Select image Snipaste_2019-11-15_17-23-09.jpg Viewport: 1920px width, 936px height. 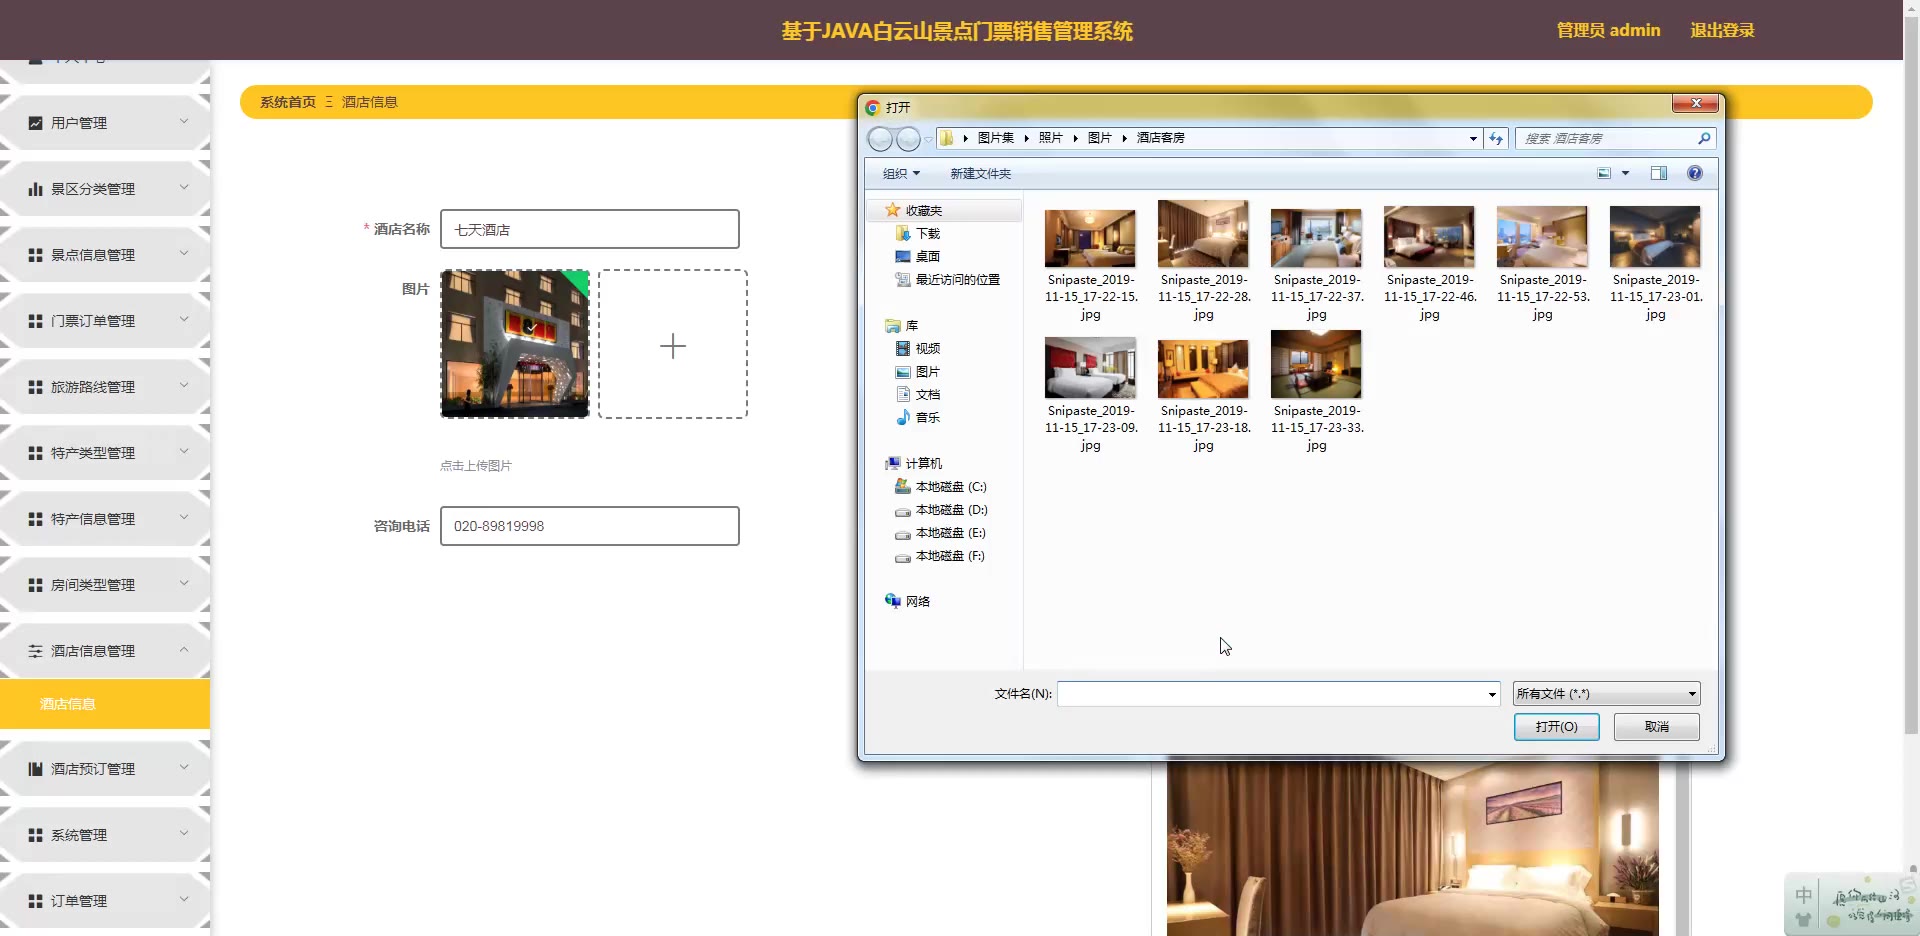(1090, 394)
